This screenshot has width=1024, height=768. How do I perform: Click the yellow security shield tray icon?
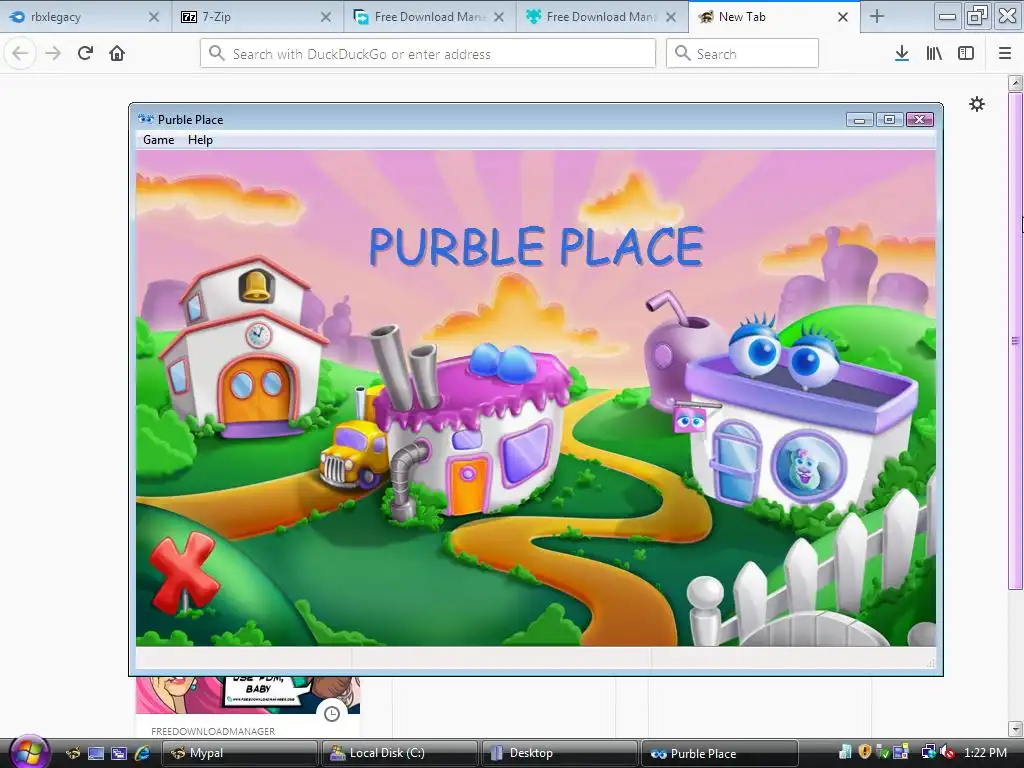(865, 752)
